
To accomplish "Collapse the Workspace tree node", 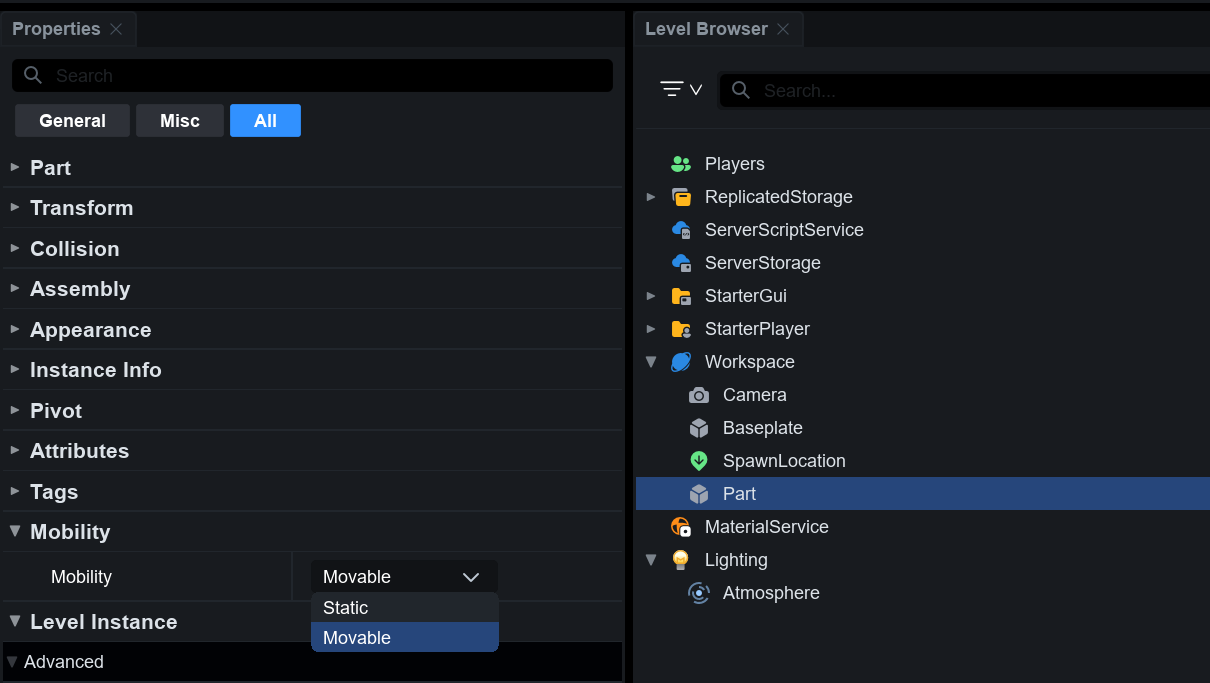I will pyautogui.click(x=651, y=362).
